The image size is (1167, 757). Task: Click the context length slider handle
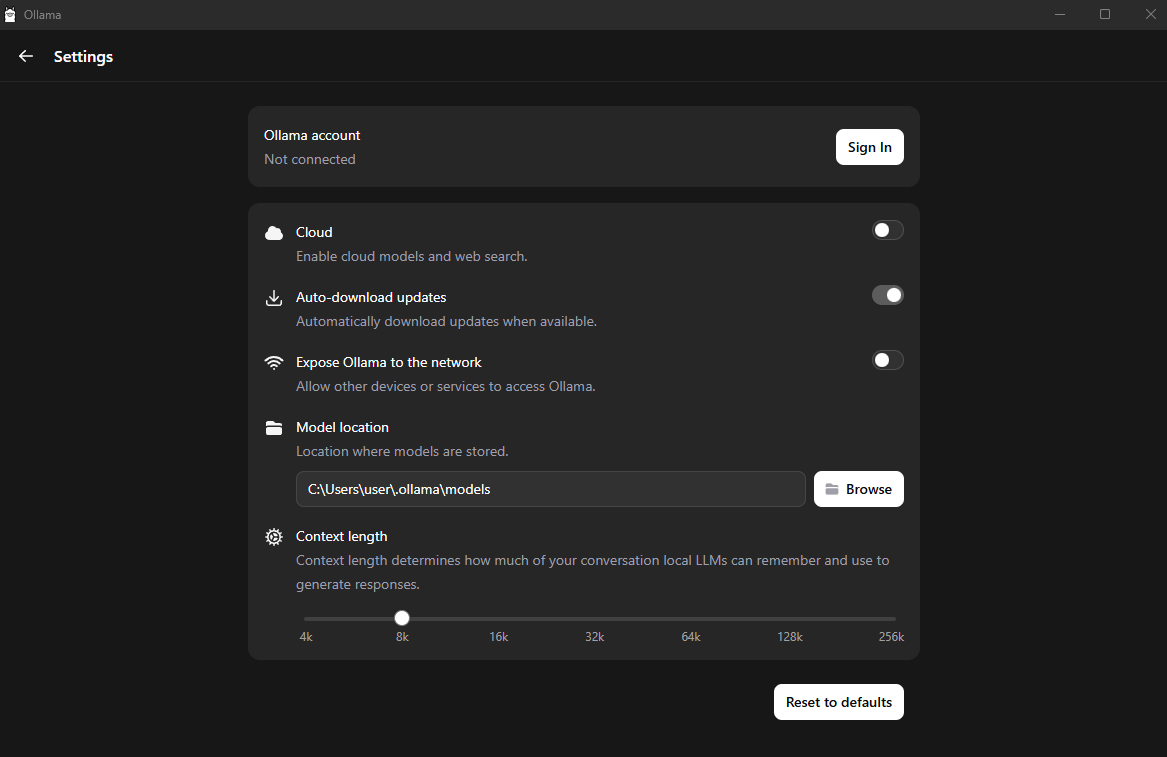click(402, 618)
